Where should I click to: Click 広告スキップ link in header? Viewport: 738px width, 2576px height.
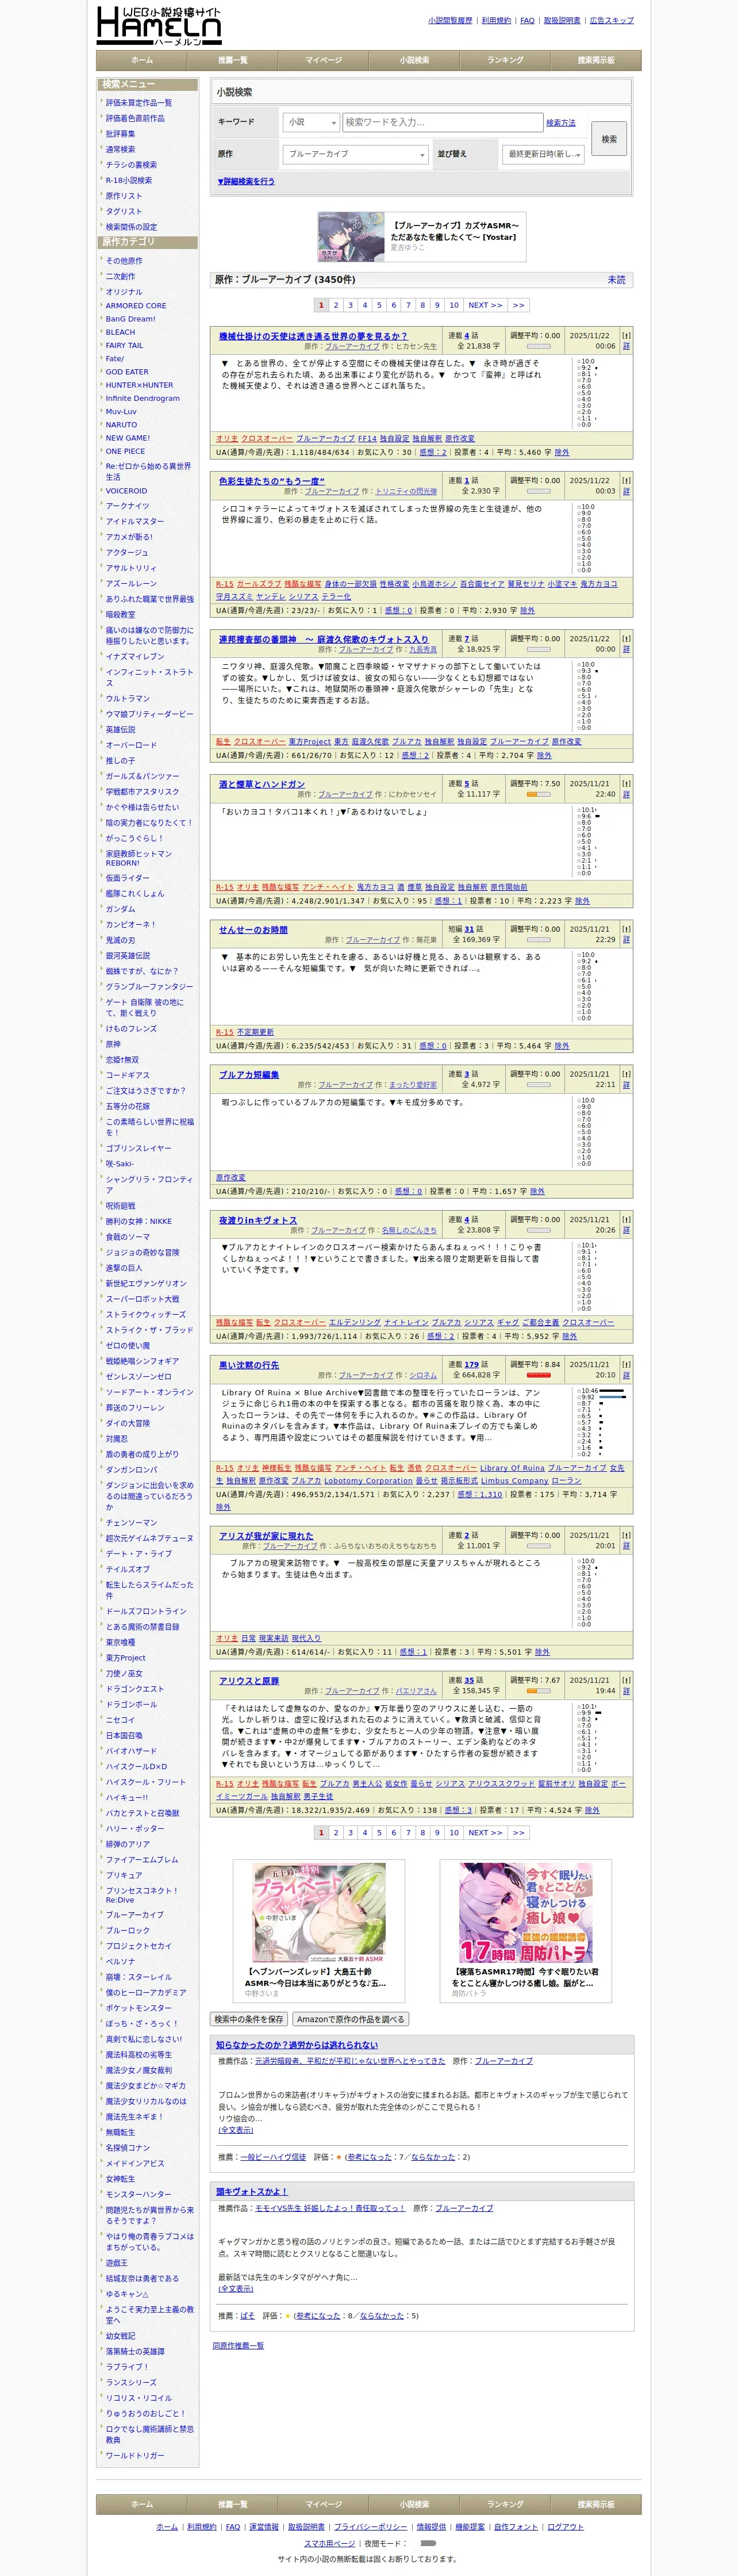pos(612,20)
